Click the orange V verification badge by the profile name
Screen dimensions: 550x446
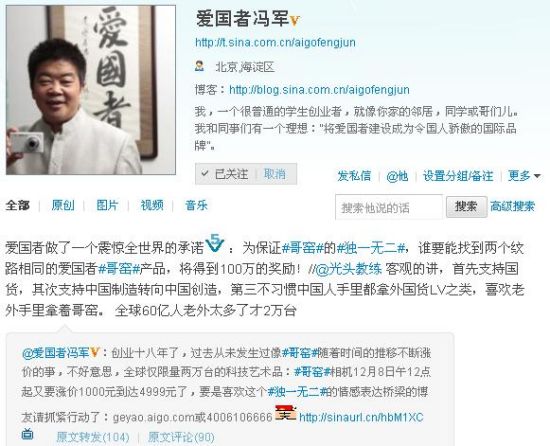coord(295,21)
